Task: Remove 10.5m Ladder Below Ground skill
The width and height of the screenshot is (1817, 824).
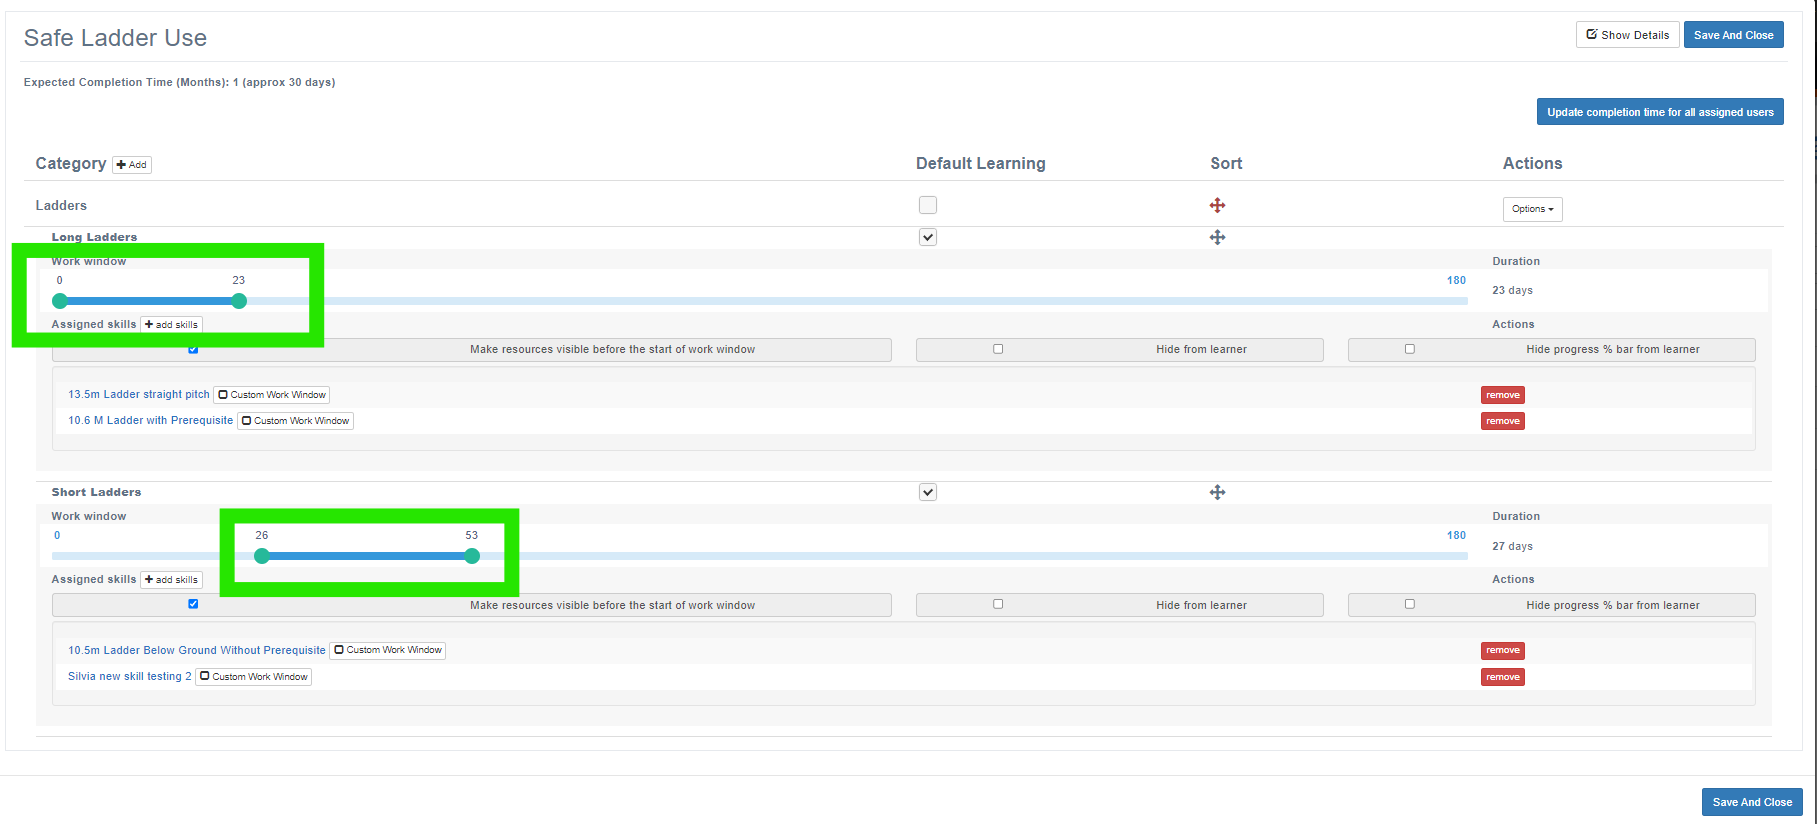Action: (x=1502, y=650)
